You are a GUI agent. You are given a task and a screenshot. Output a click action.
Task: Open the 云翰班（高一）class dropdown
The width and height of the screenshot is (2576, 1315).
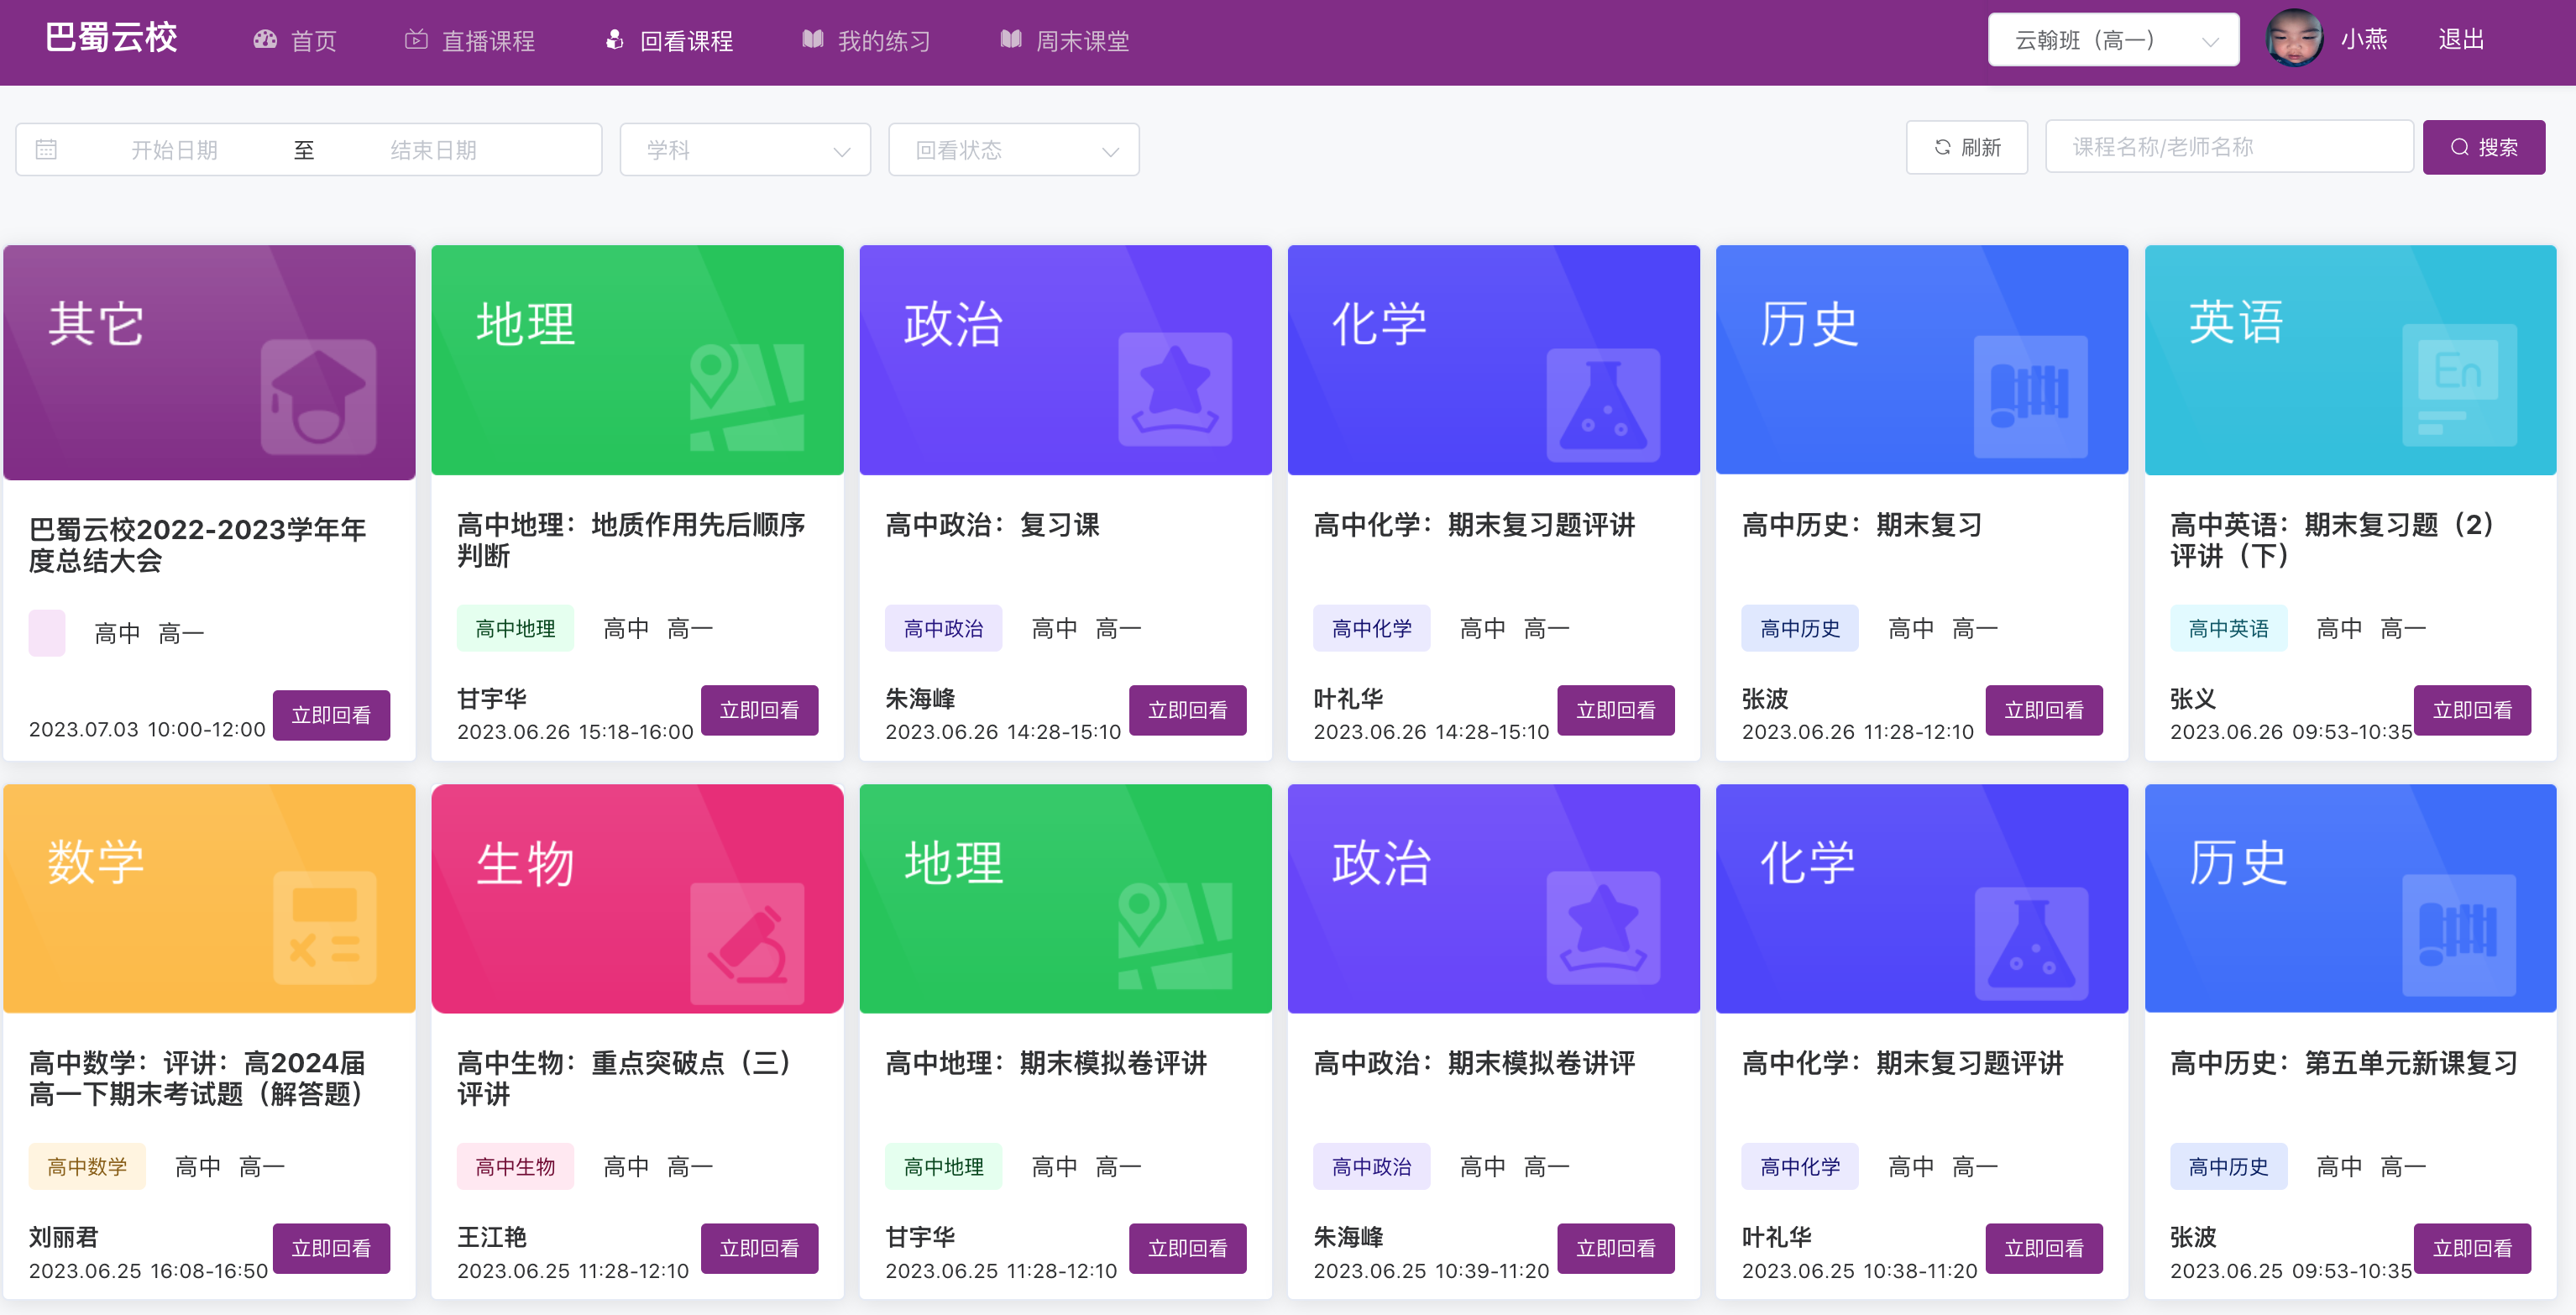(2113, 40)
